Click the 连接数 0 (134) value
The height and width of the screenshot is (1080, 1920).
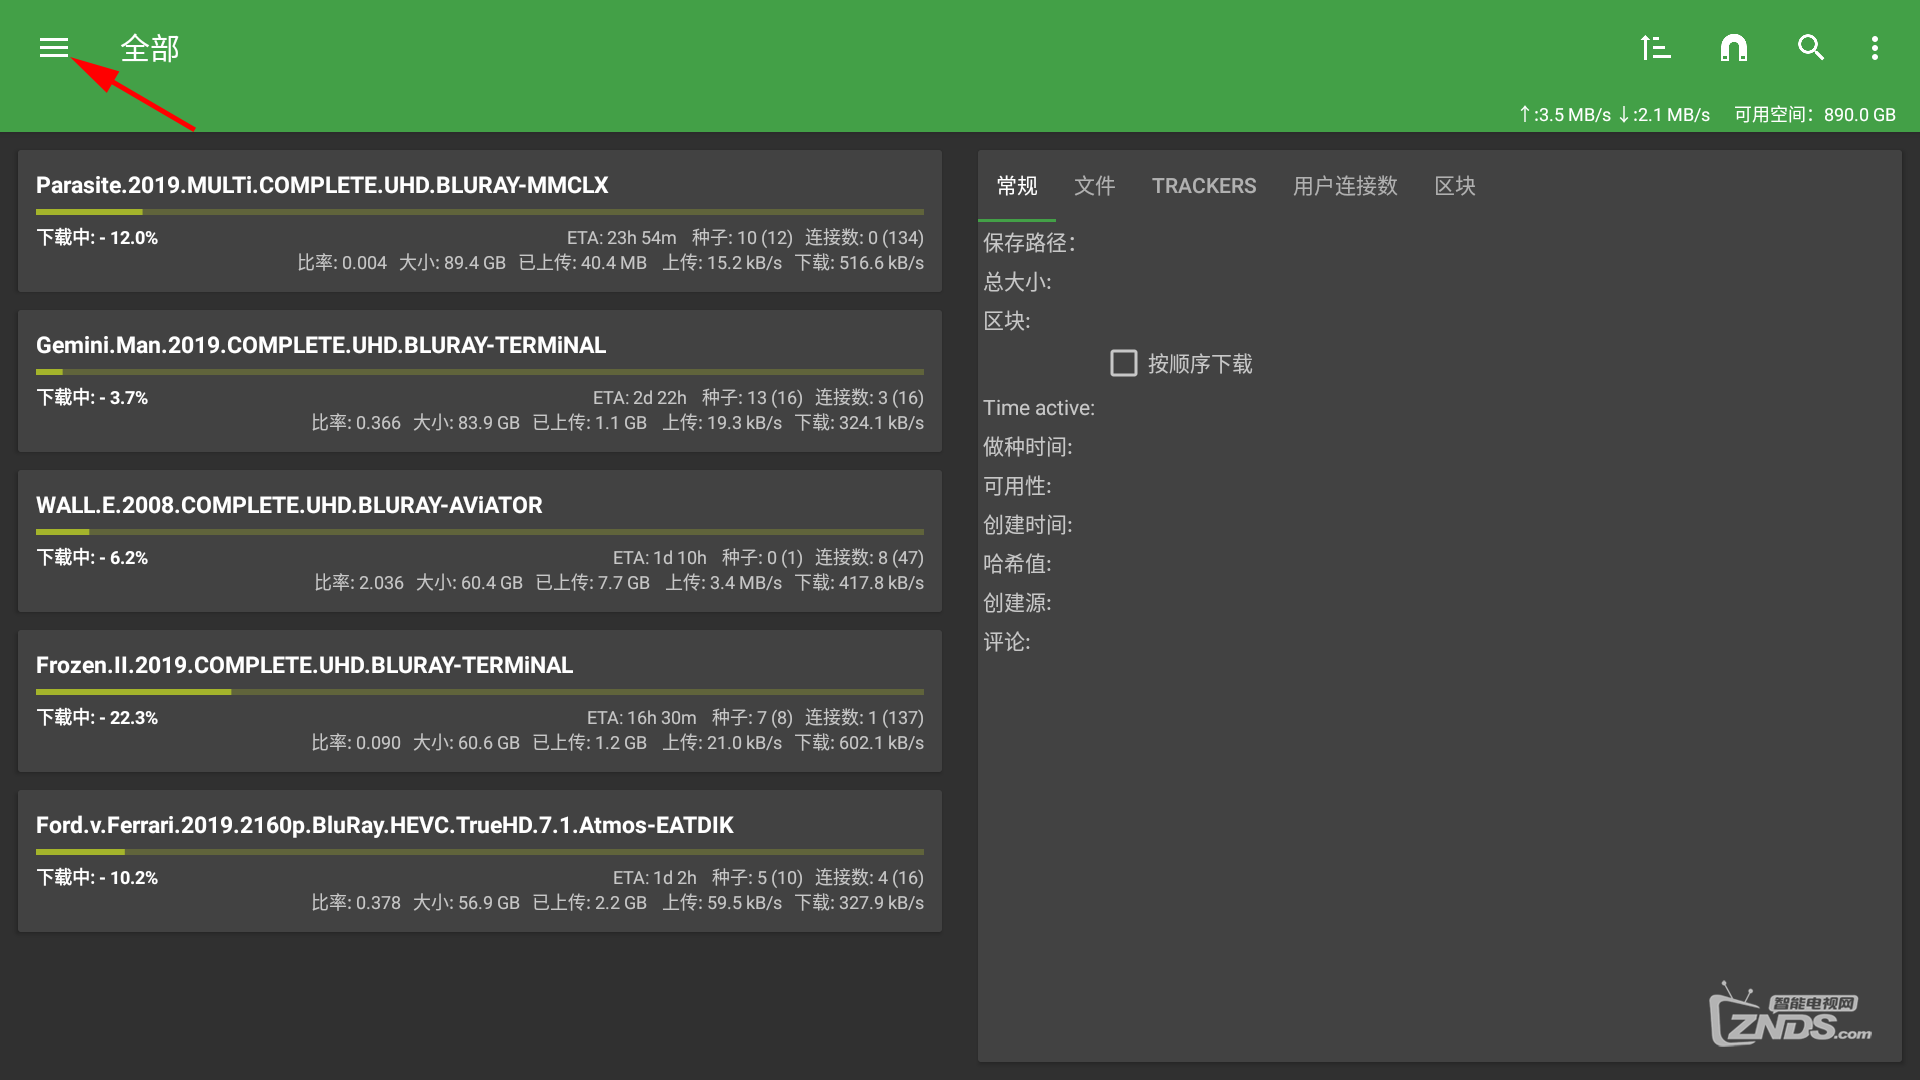click(x=864, y=238)
